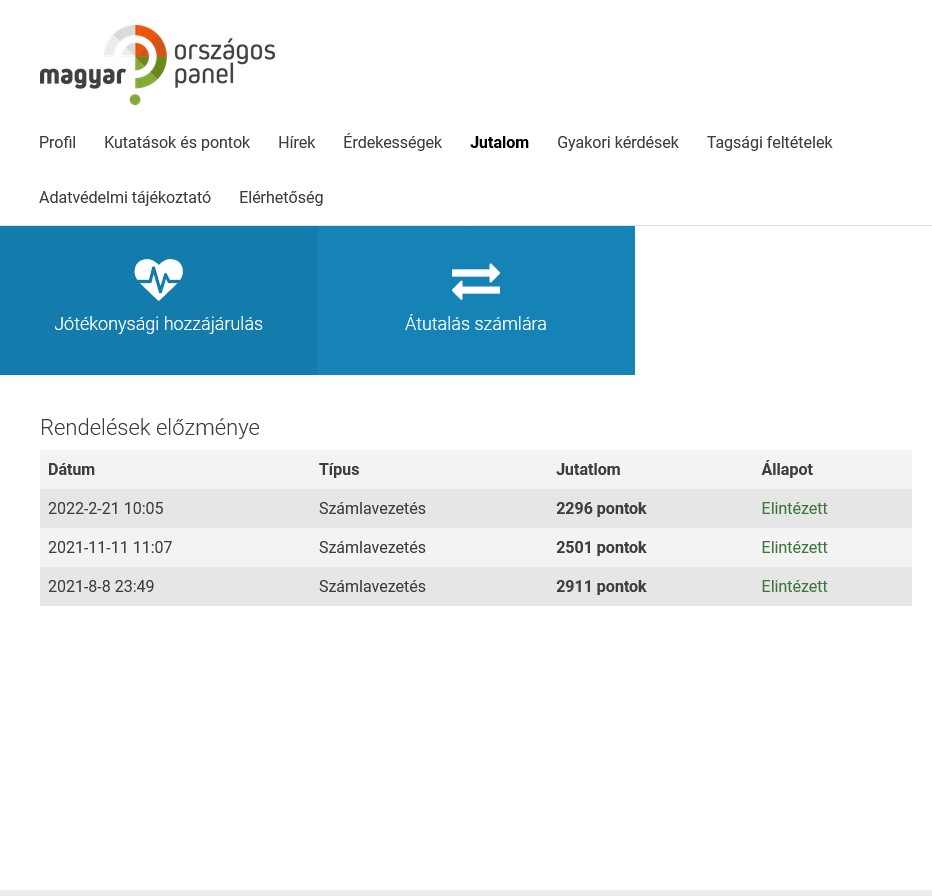
Task: View Tagsági feltételek
Action: 769,143
